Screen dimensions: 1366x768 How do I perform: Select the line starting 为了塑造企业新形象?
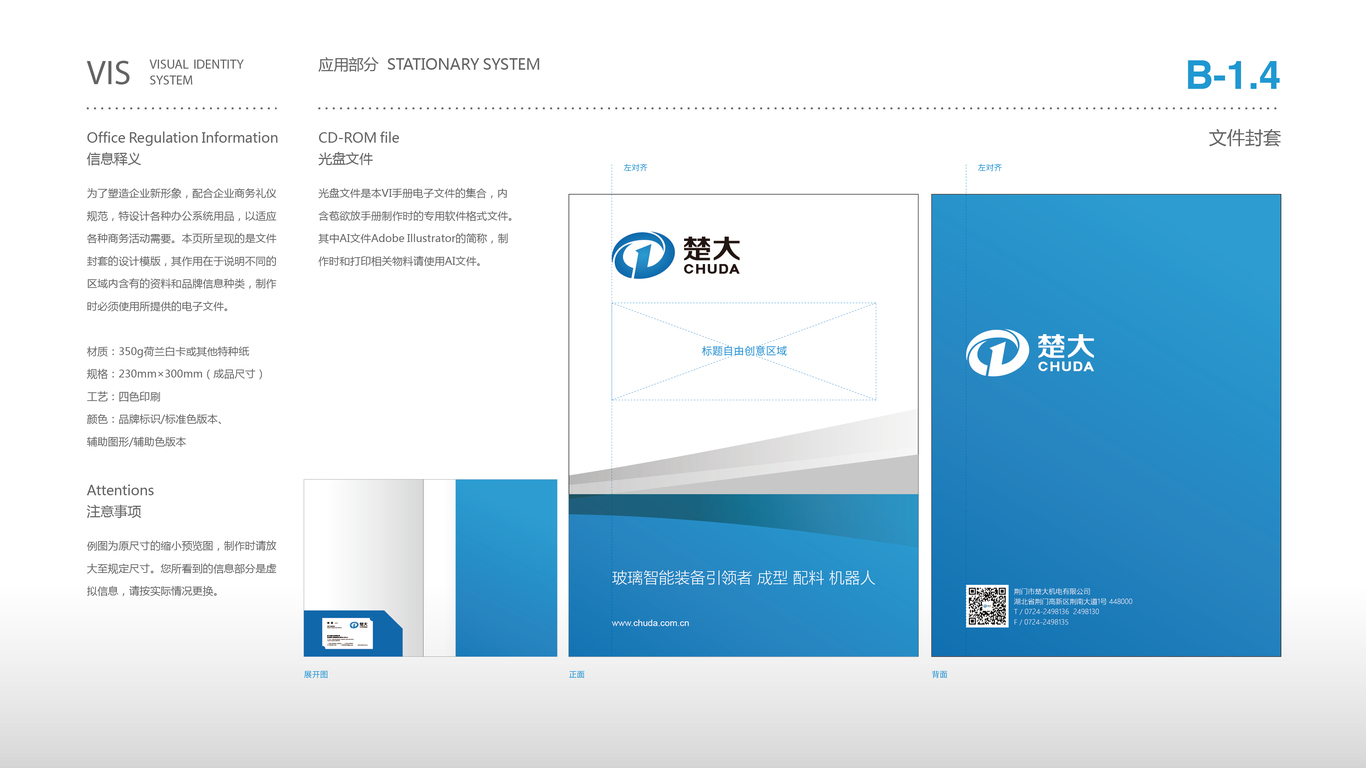(181, 193)
